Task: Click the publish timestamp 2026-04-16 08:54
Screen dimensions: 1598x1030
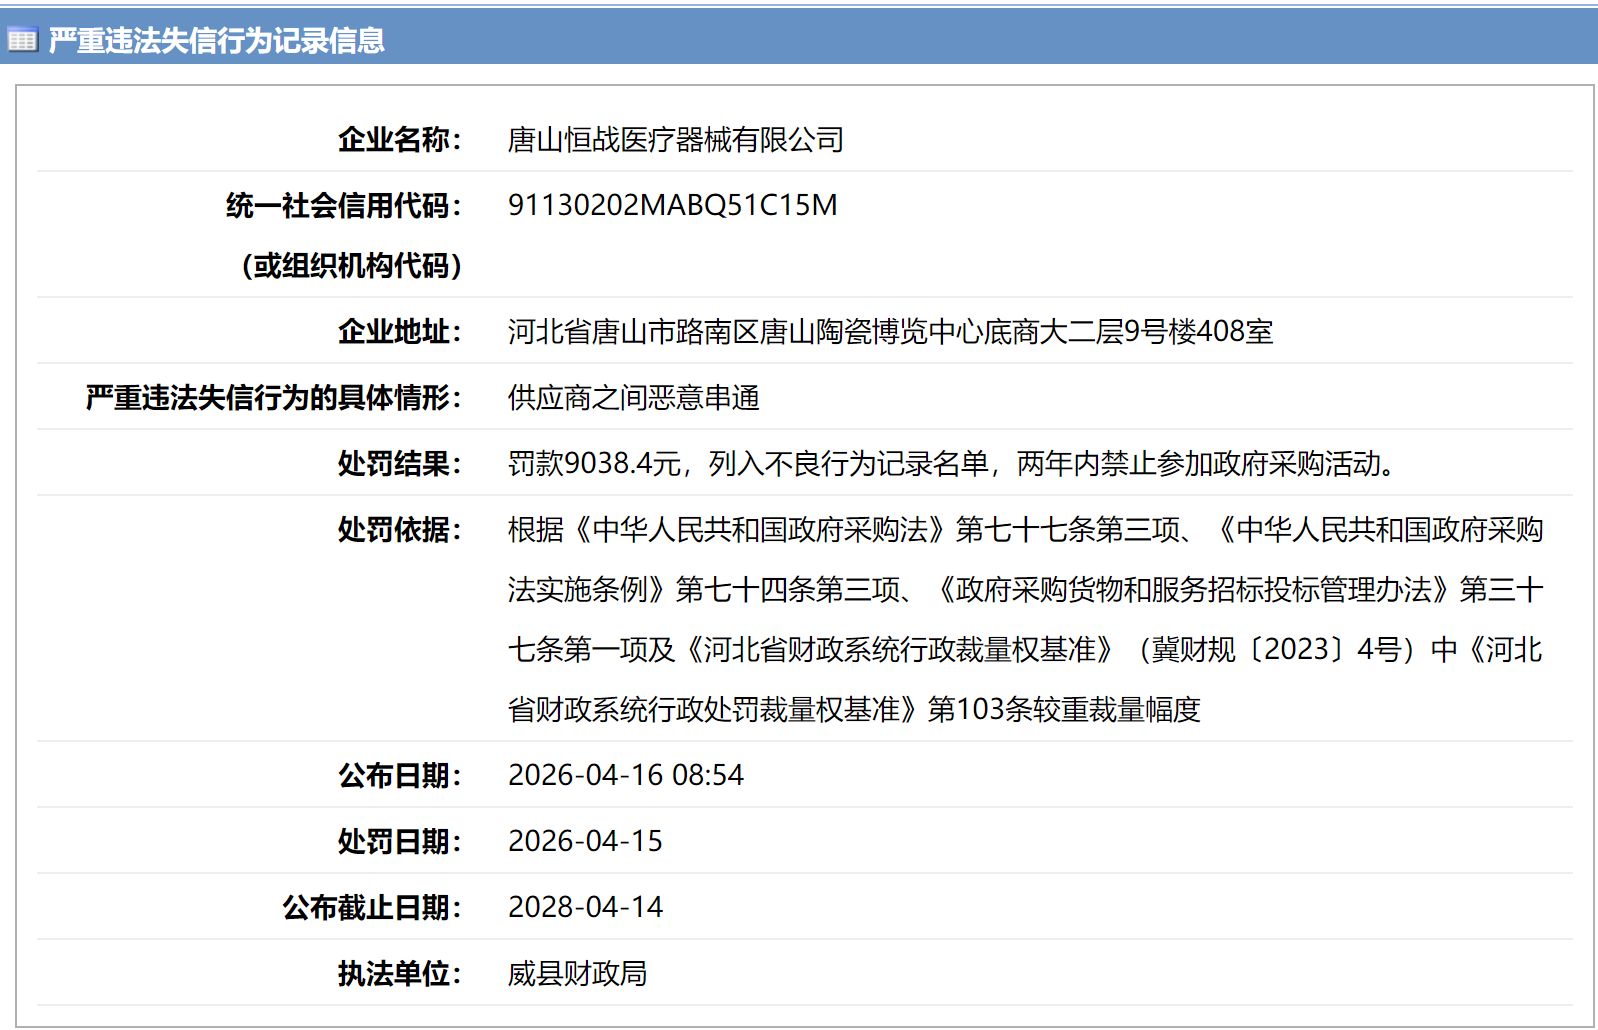Action: tap(625, 775)
